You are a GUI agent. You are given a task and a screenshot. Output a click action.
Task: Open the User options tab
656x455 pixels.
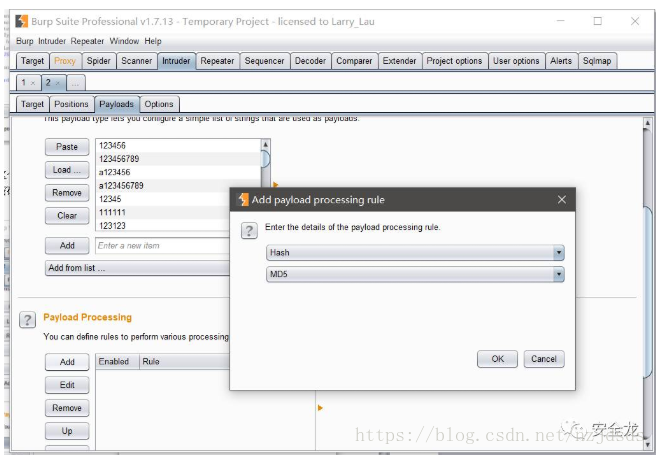coord(516,61)
